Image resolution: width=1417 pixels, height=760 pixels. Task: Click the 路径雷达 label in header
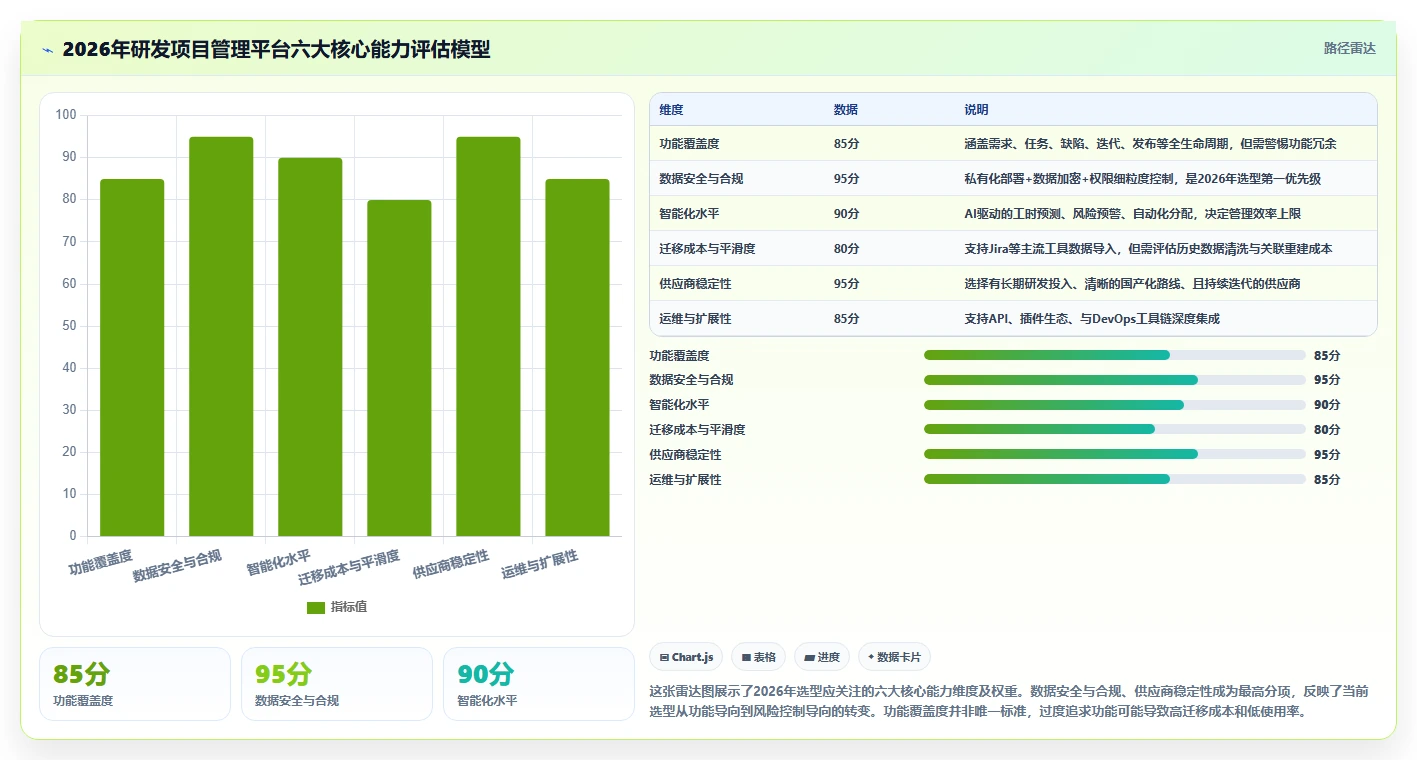tap(1349, 48)
